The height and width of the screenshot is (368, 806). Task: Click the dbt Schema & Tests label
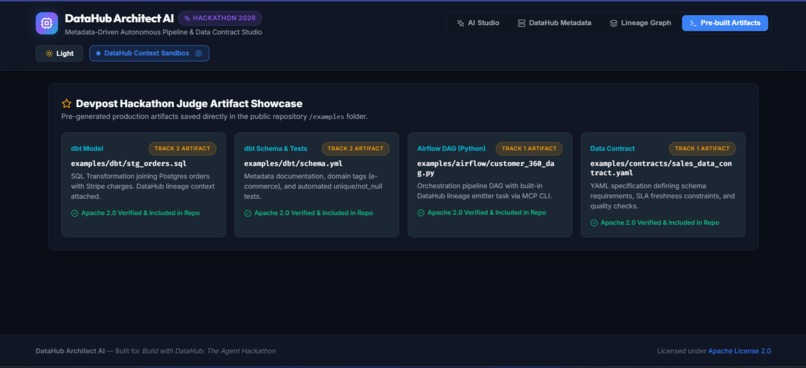276,149
